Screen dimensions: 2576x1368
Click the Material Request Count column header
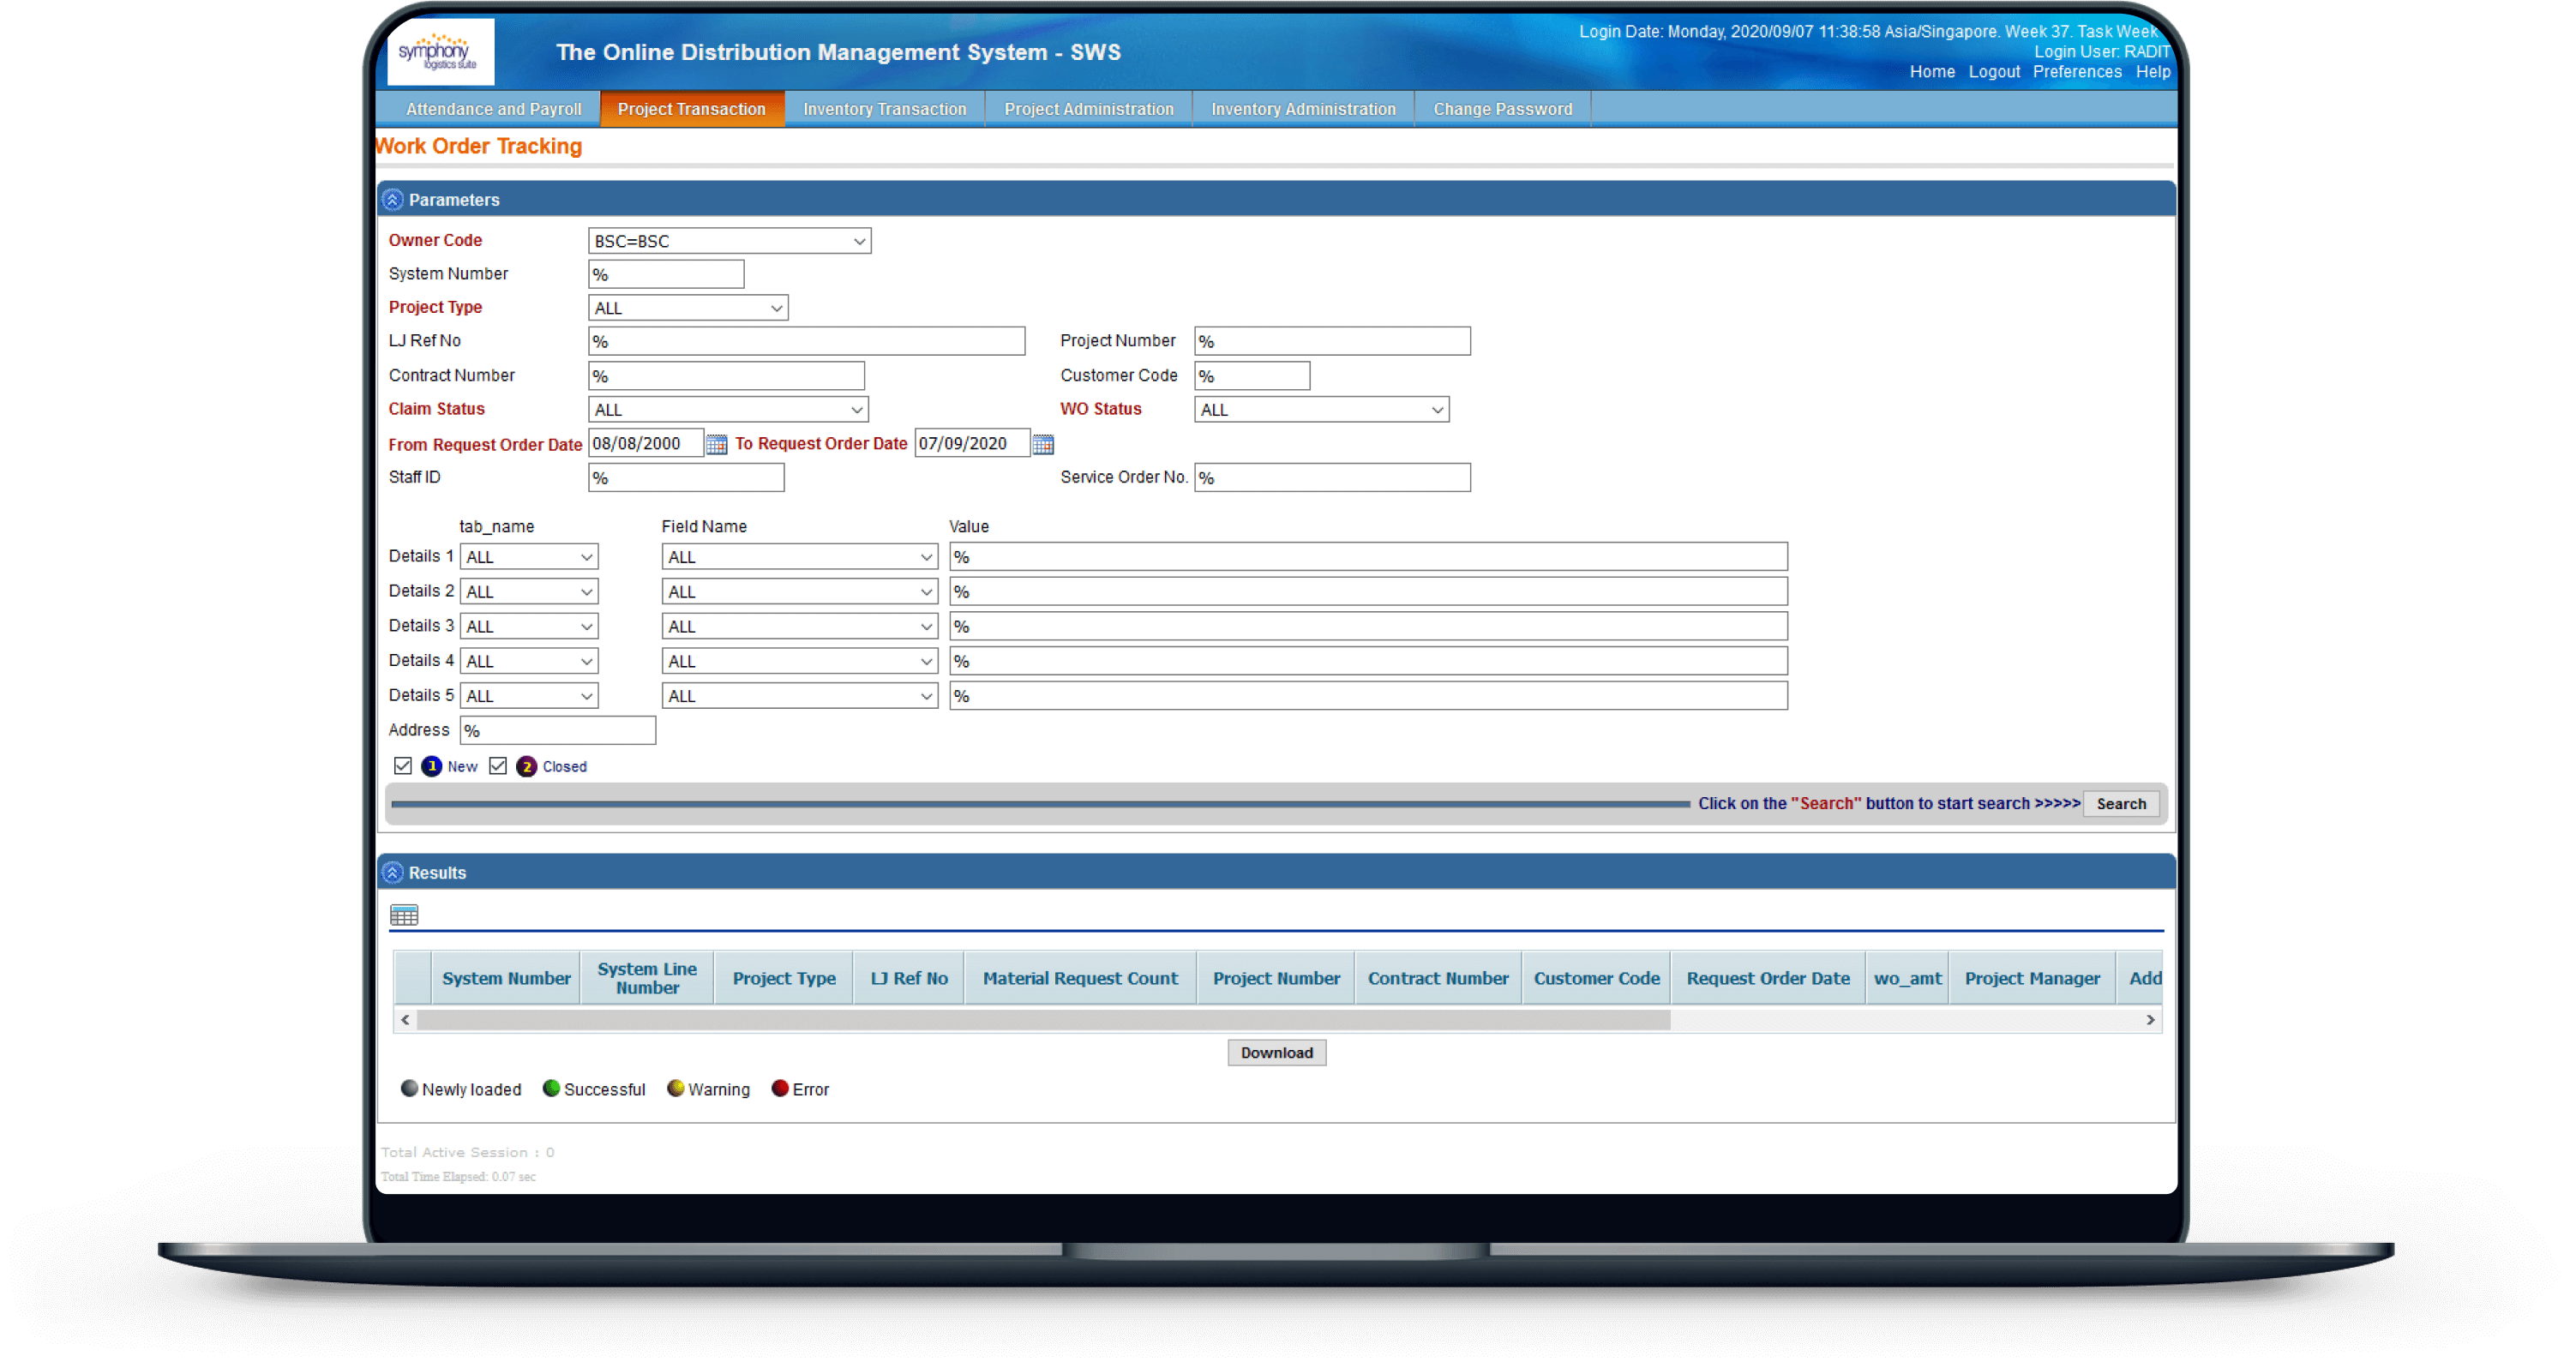click(x=1080, y=979)
